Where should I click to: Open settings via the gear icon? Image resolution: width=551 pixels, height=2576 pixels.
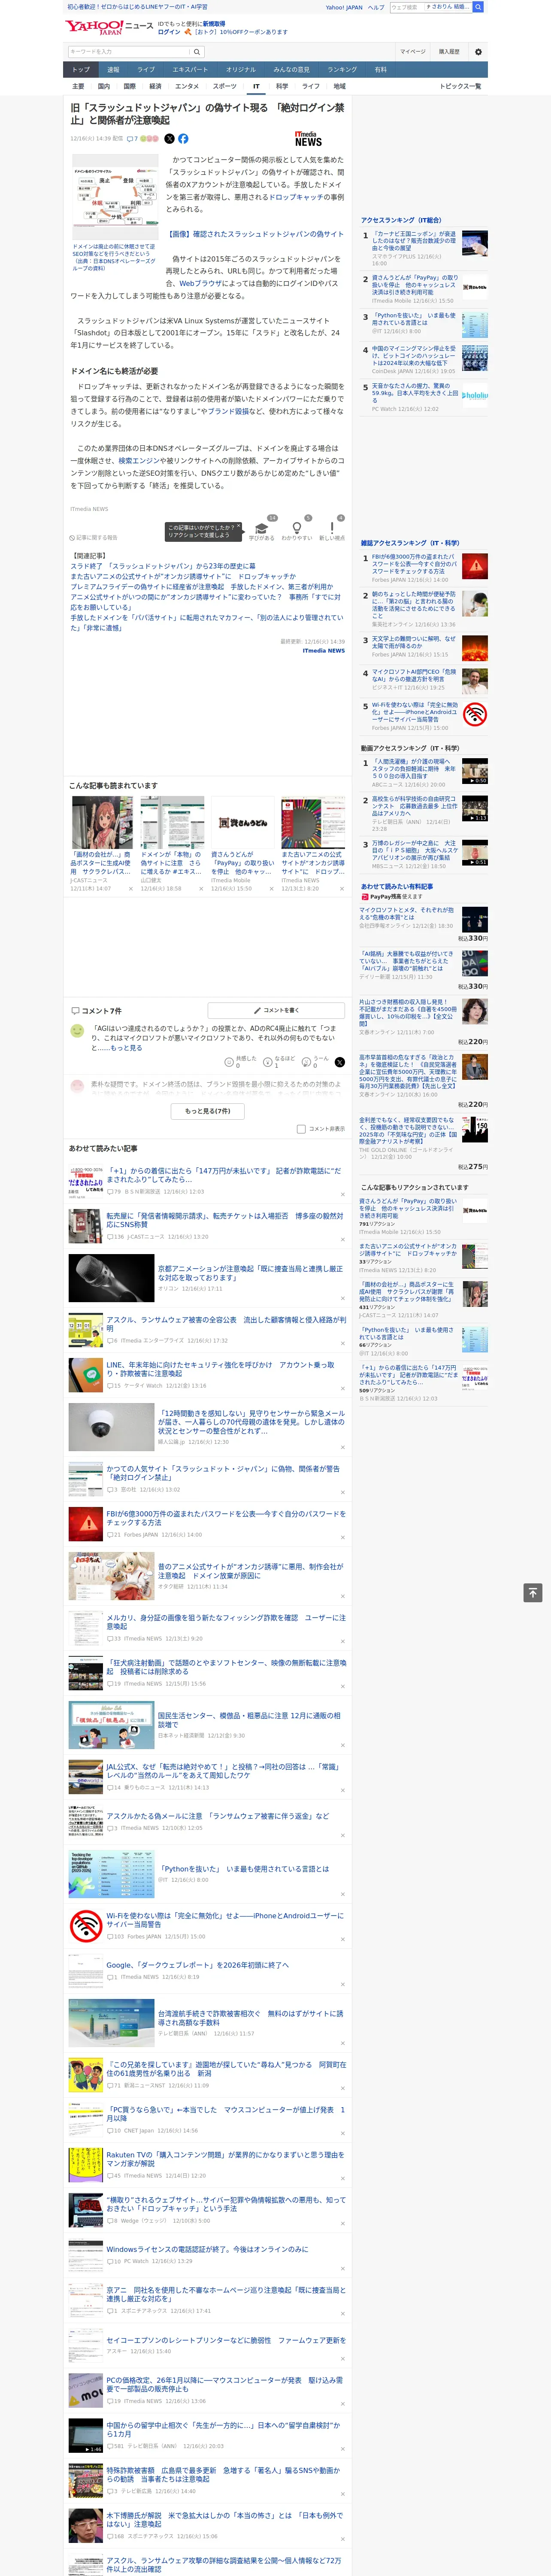click(478, 52)
